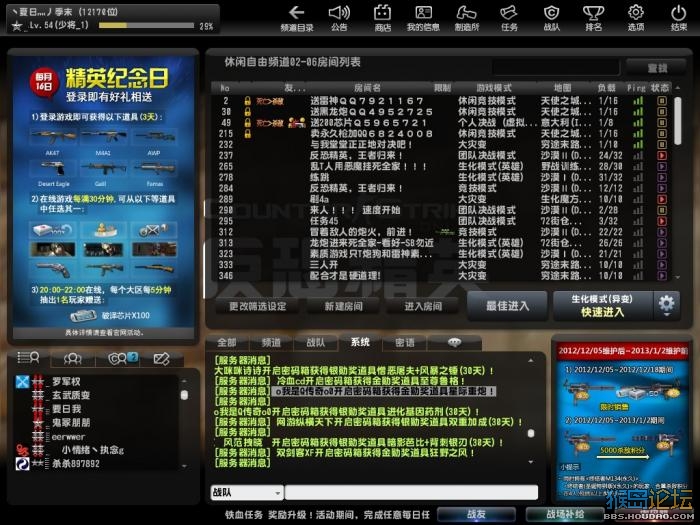Sort room list by Ping column

[x=636, y=88]
